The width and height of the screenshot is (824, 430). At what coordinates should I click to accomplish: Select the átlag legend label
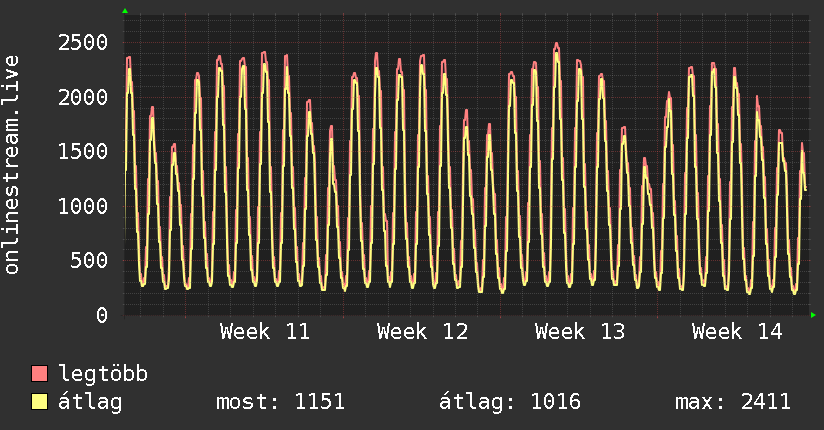pos(90,402)
